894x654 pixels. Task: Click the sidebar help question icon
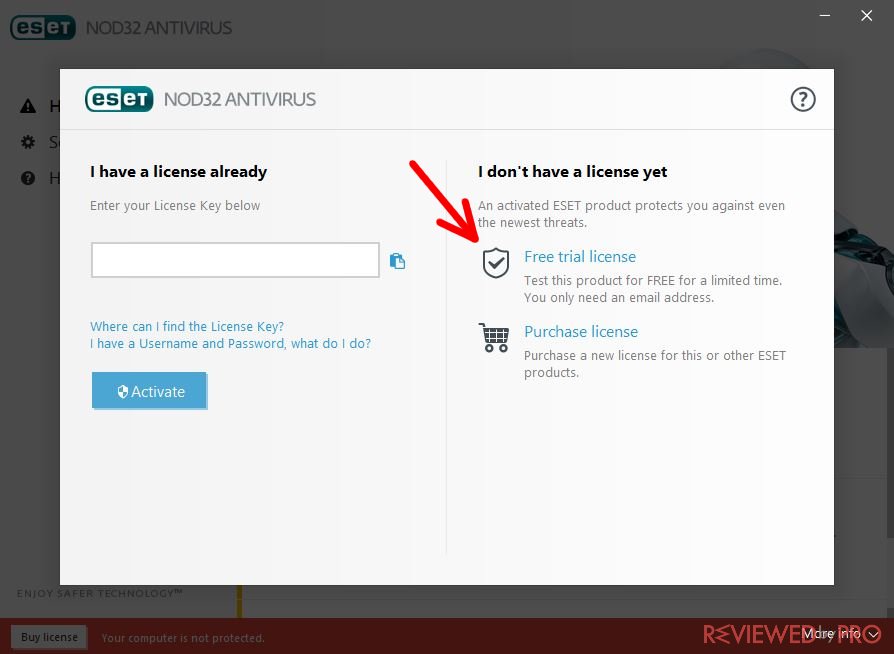coord(28,178)
